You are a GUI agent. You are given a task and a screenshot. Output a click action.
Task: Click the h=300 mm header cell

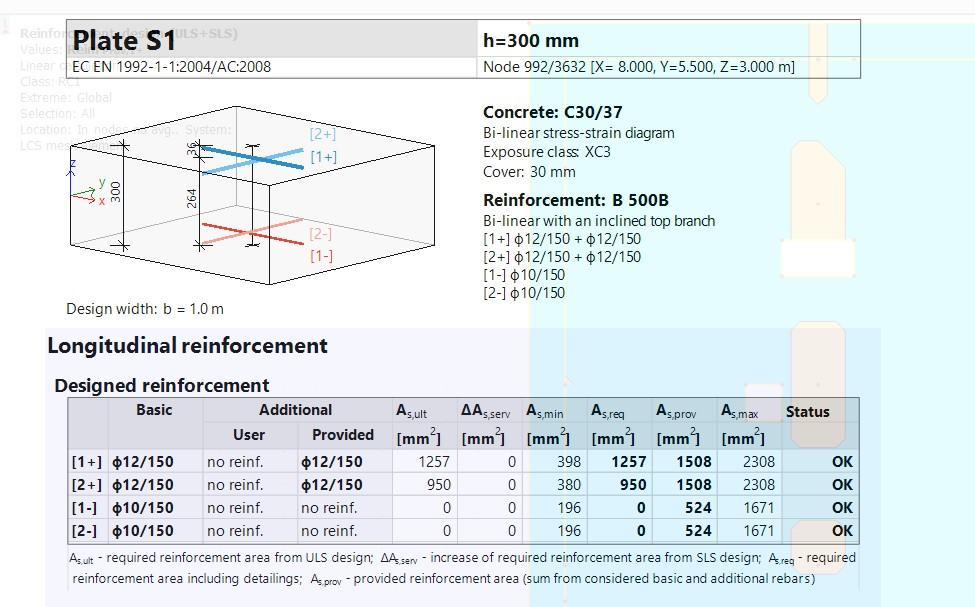click(530, 41)
